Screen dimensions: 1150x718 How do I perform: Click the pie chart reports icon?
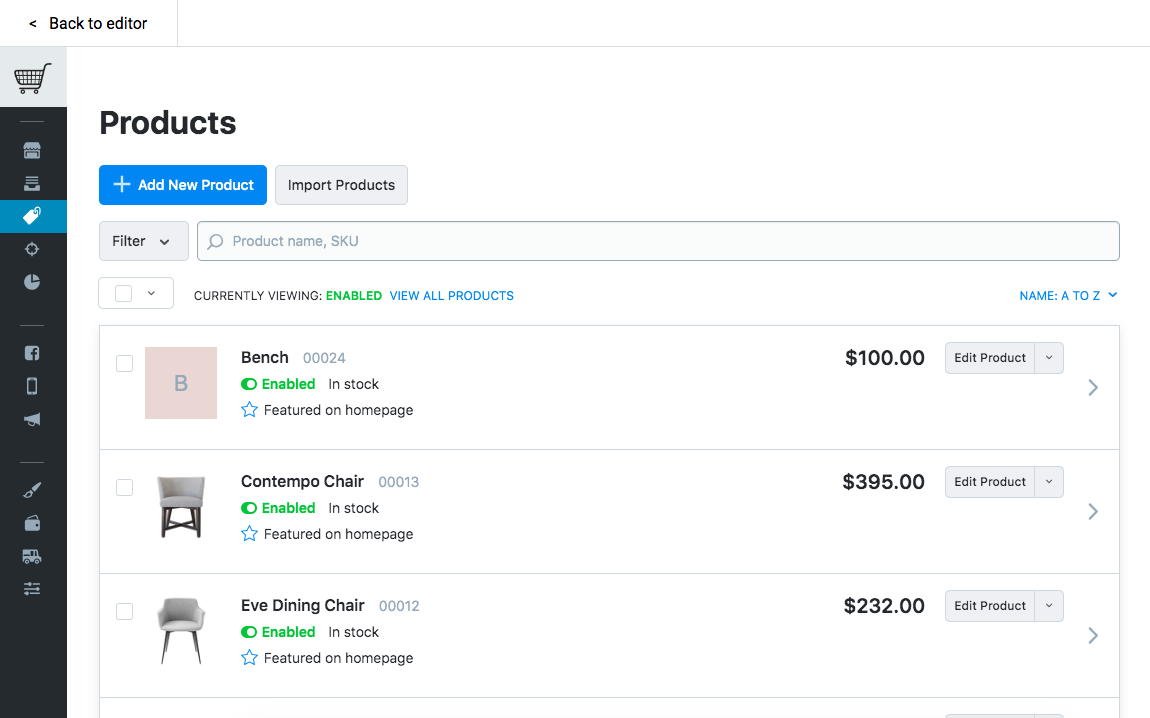pyautogui.click(x=32, y=282)
